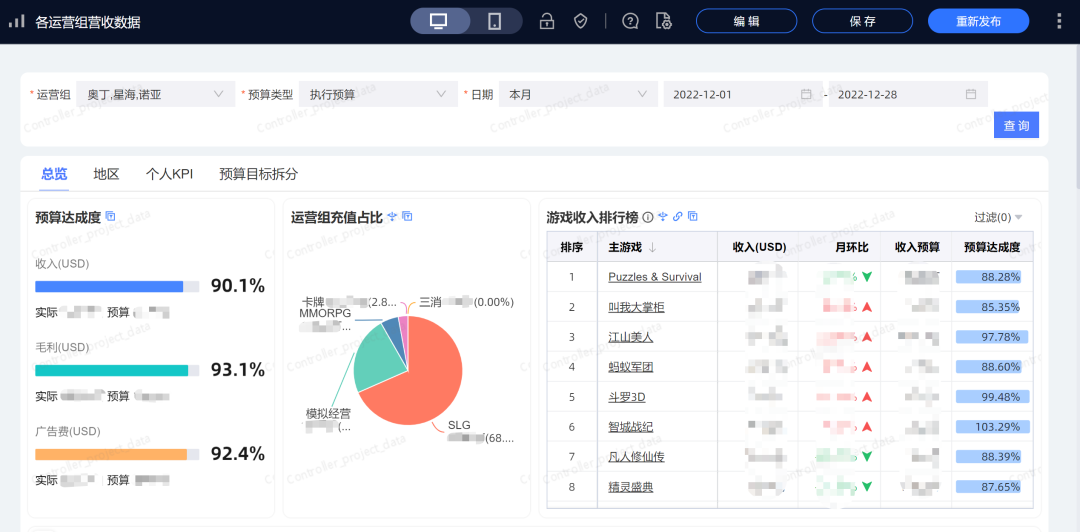
Task: Click the 收入(USD) column header
Action: tap(759, 247)
